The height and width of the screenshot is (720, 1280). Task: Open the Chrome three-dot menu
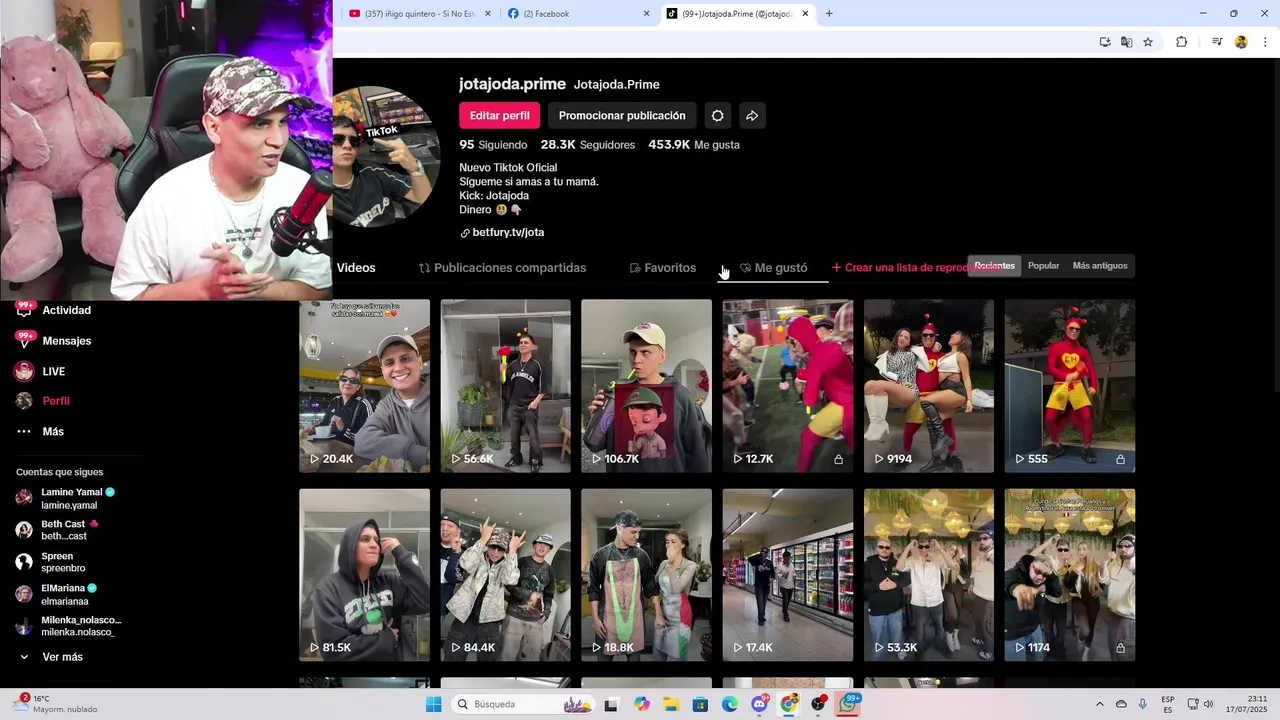(1265, 42)
